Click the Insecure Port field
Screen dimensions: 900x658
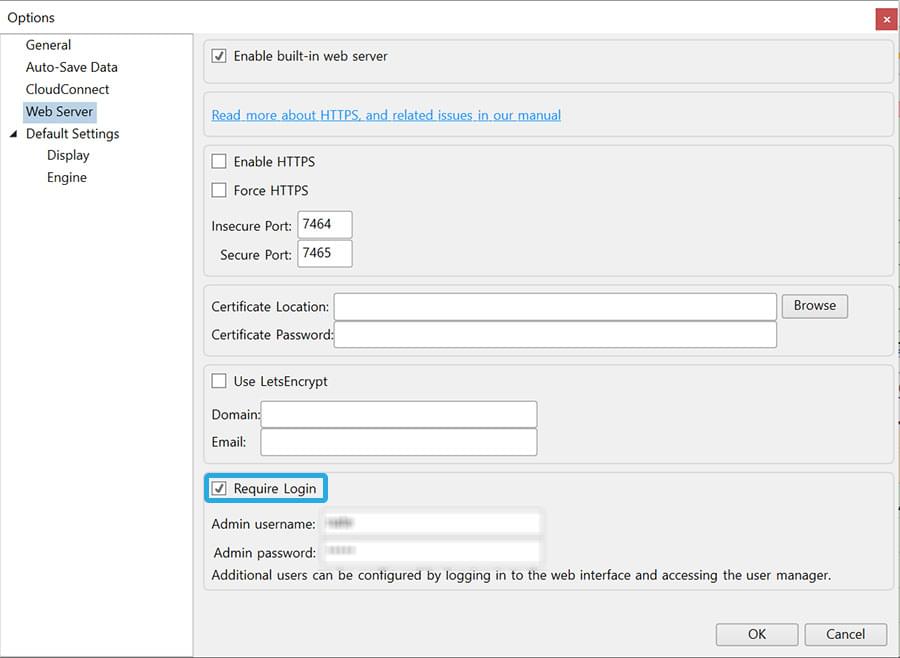pyautogui.click(x=325, y=225)
